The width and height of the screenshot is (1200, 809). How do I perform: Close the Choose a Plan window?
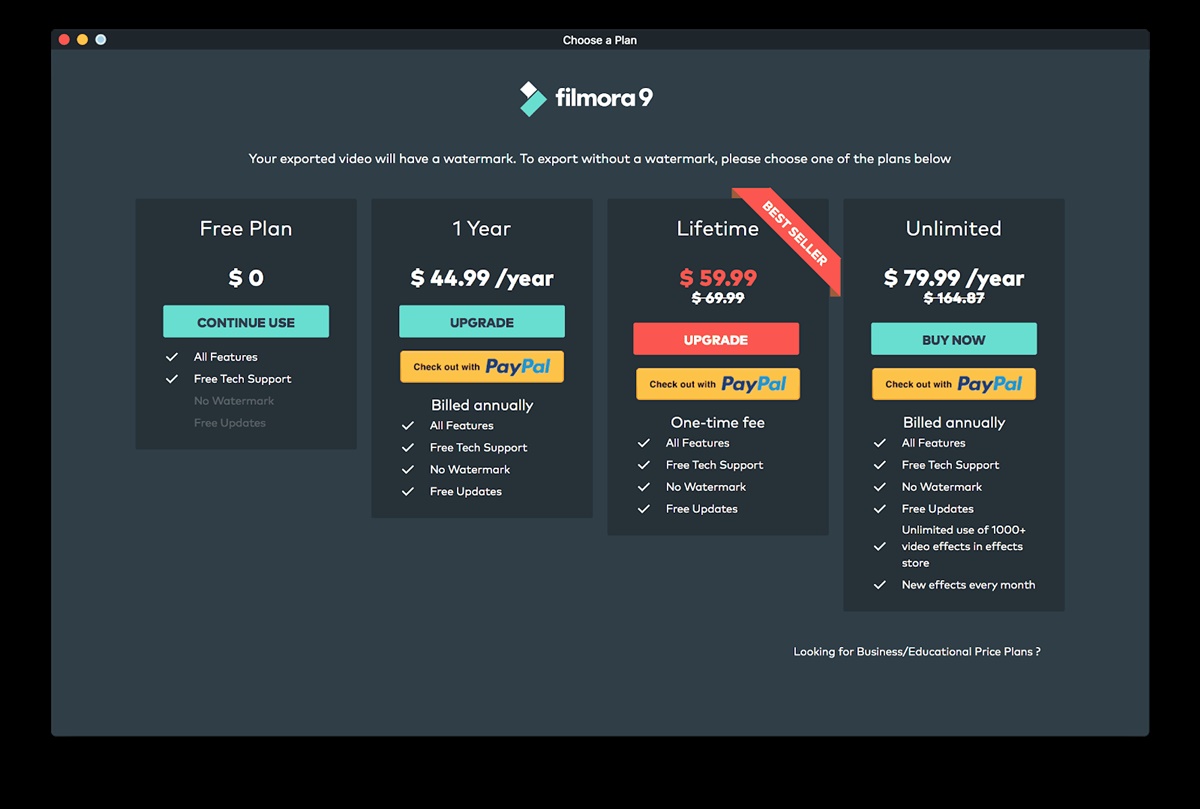(x=64, y=40)
